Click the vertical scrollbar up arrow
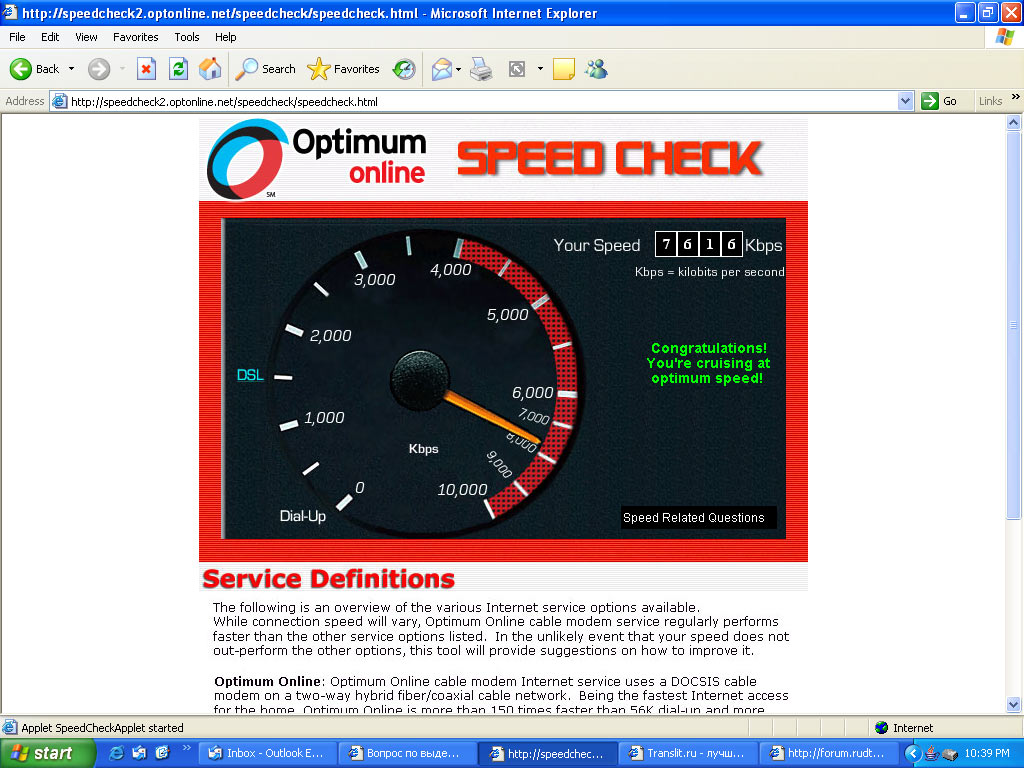The image size is (1024, 768). pyautogui.click(x=1014, y=122)
